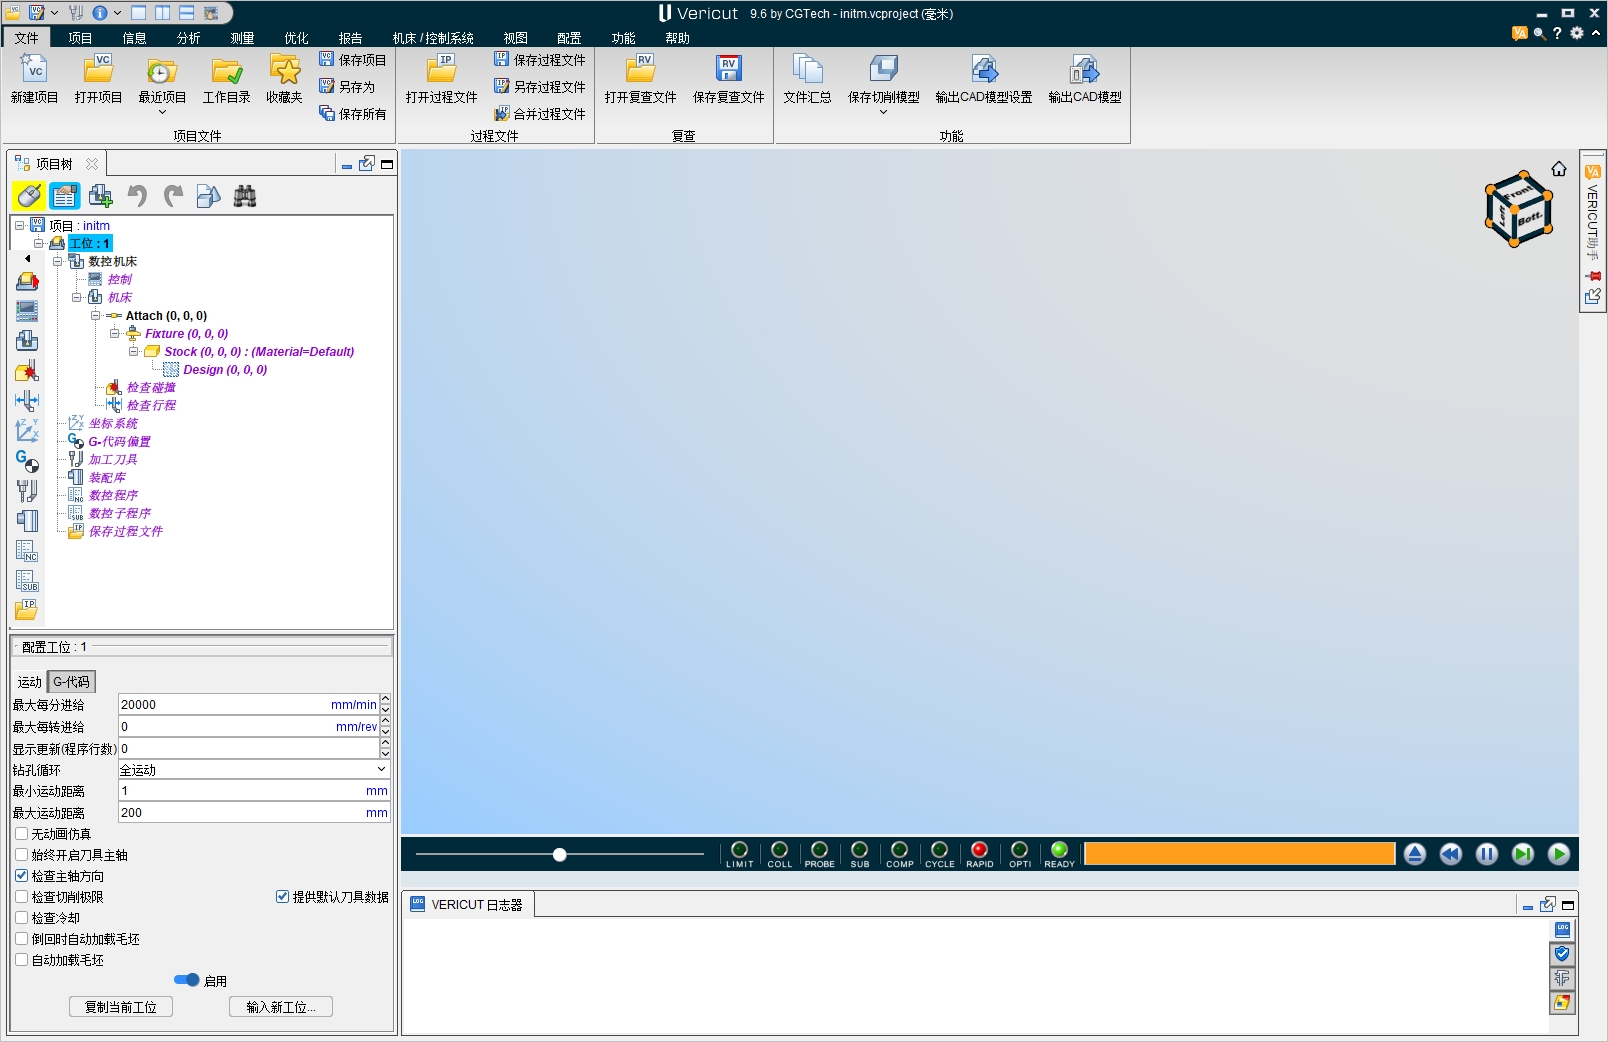Open the 分析 ribbon tab

(188, 38)
